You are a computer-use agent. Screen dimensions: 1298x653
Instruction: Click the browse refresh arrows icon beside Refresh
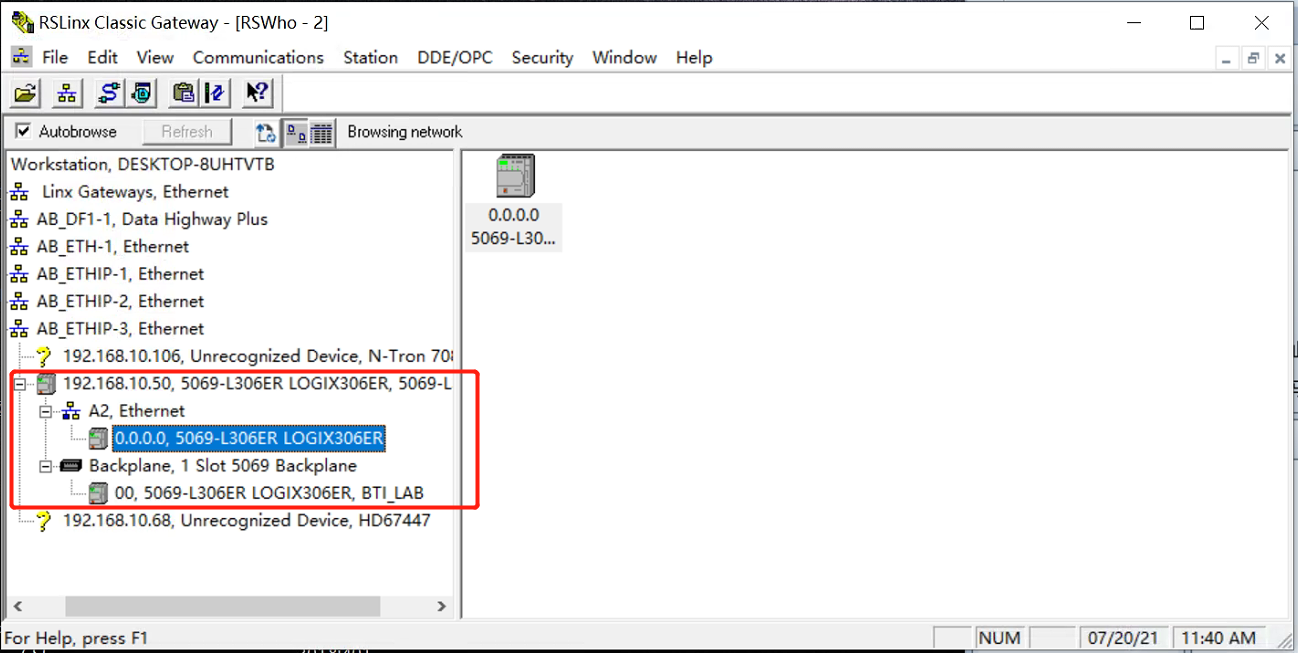click(265, 132)
